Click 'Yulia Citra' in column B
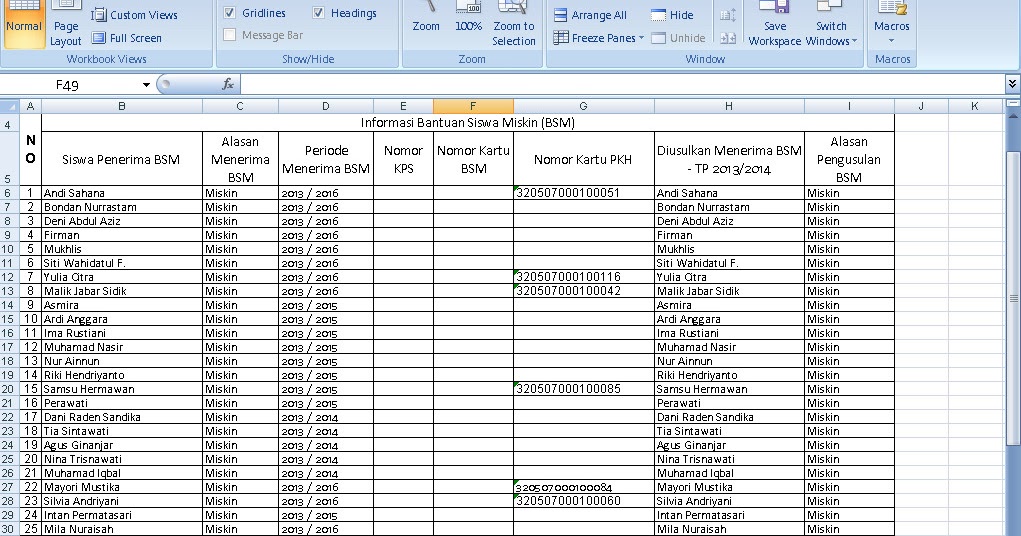The image size is (1021, 536). click(x=122, y=277)
